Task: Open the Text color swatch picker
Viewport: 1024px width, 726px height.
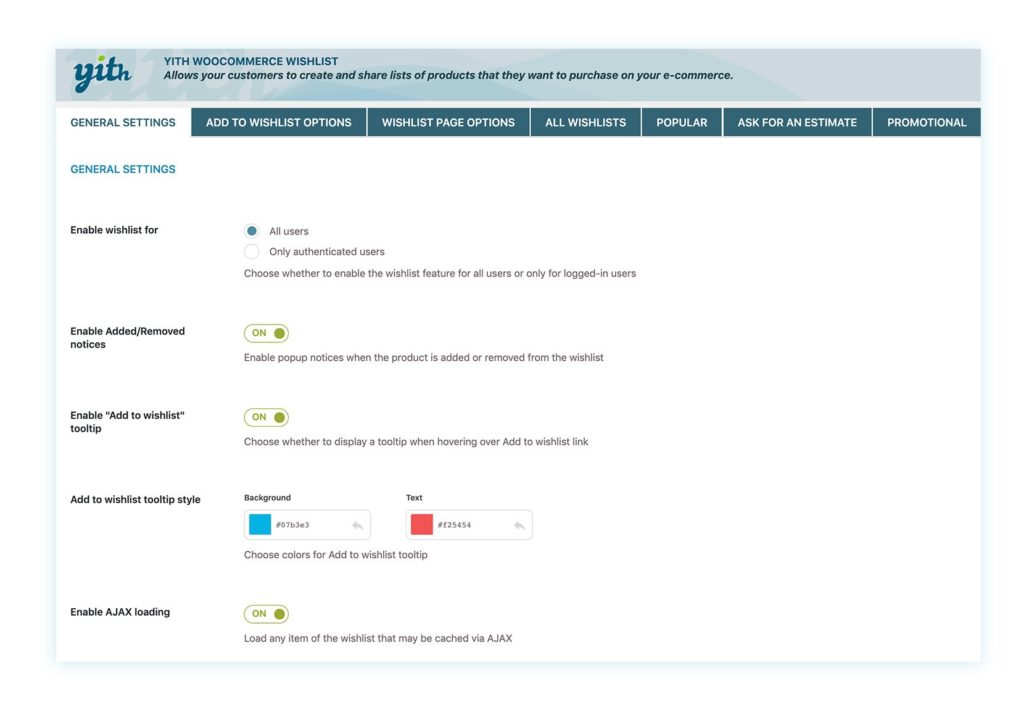Action: click(x=422, y=524)
